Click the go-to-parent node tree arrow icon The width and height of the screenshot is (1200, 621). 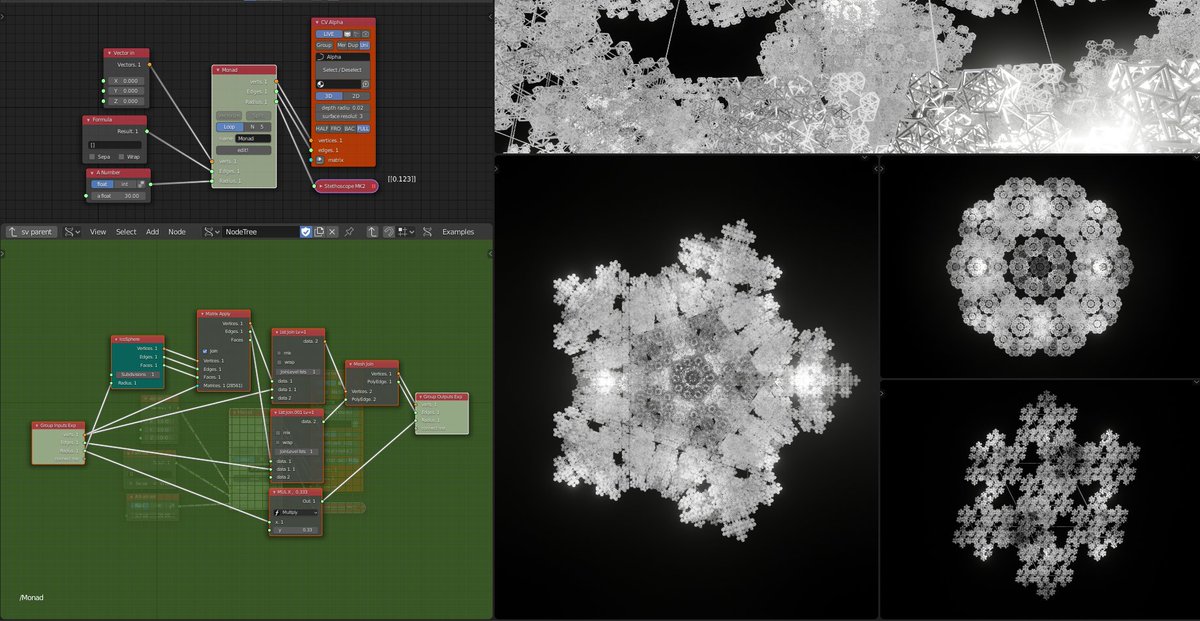372,231
